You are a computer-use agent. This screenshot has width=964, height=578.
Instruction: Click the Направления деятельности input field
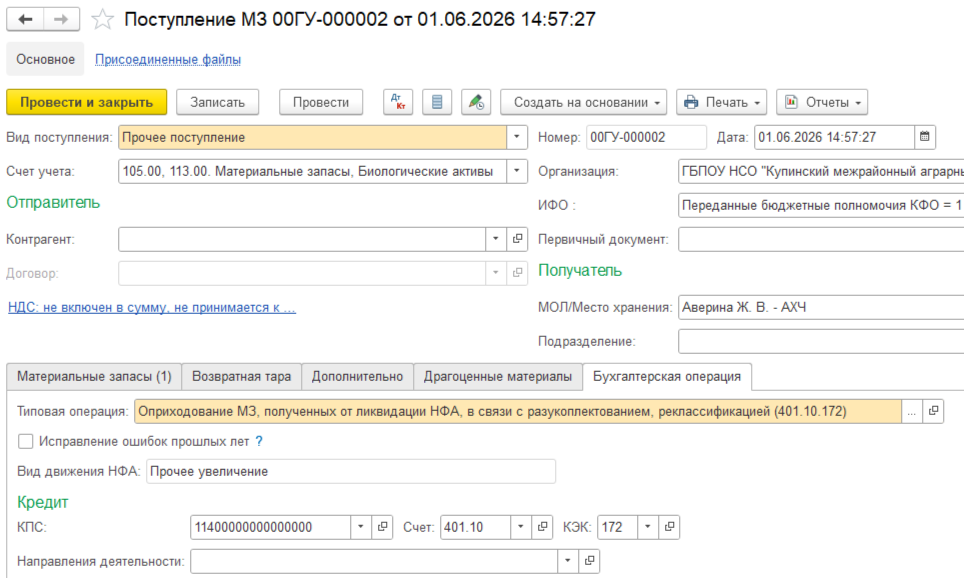click(x=374, y=561)
